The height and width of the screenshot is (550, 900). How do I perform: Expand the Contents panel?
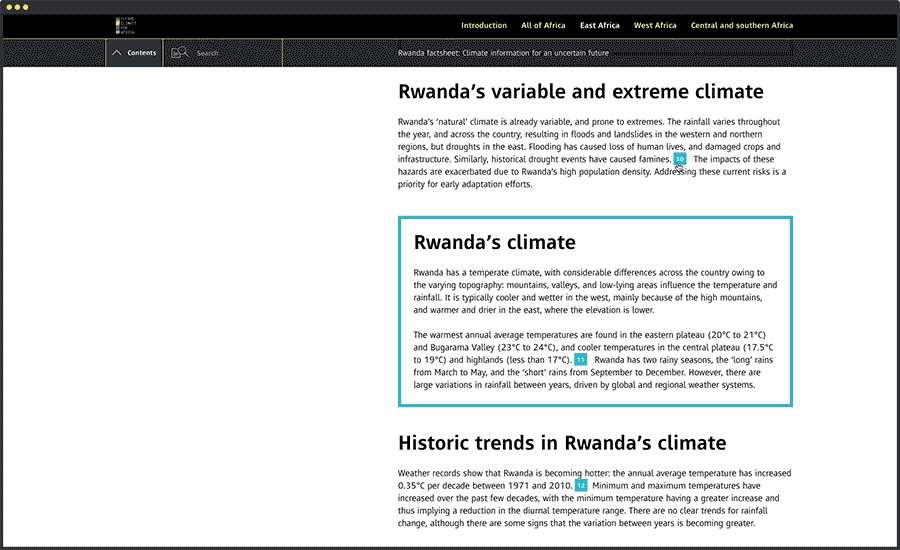pyautogui.click(x=141, y=53)
